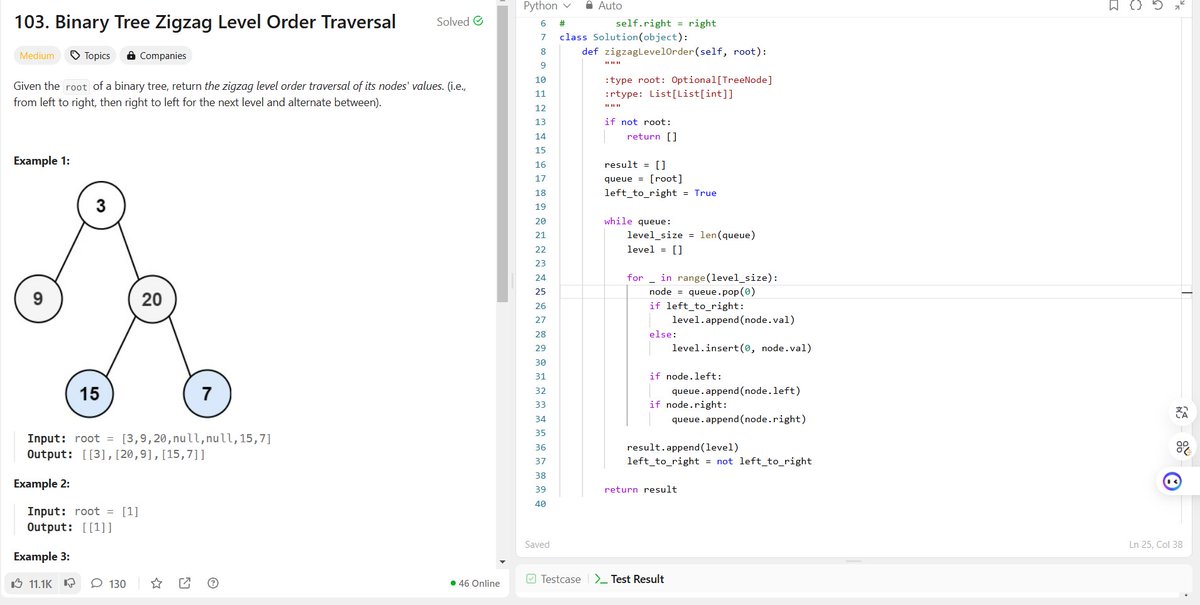Reset code to default with undo icon
This screenshot has width=1200, height=605.
pos(1158,6)
